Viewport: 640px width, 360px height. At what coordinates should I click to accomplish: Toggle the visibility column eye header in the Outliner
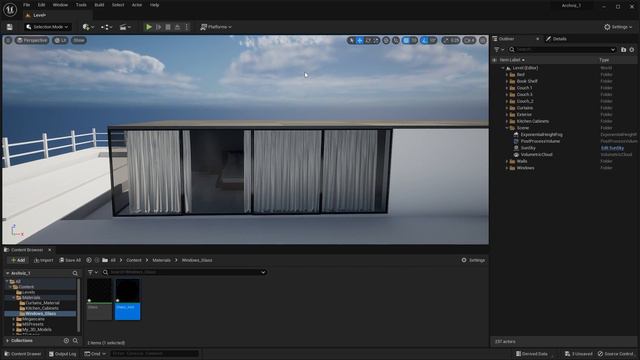494,60
